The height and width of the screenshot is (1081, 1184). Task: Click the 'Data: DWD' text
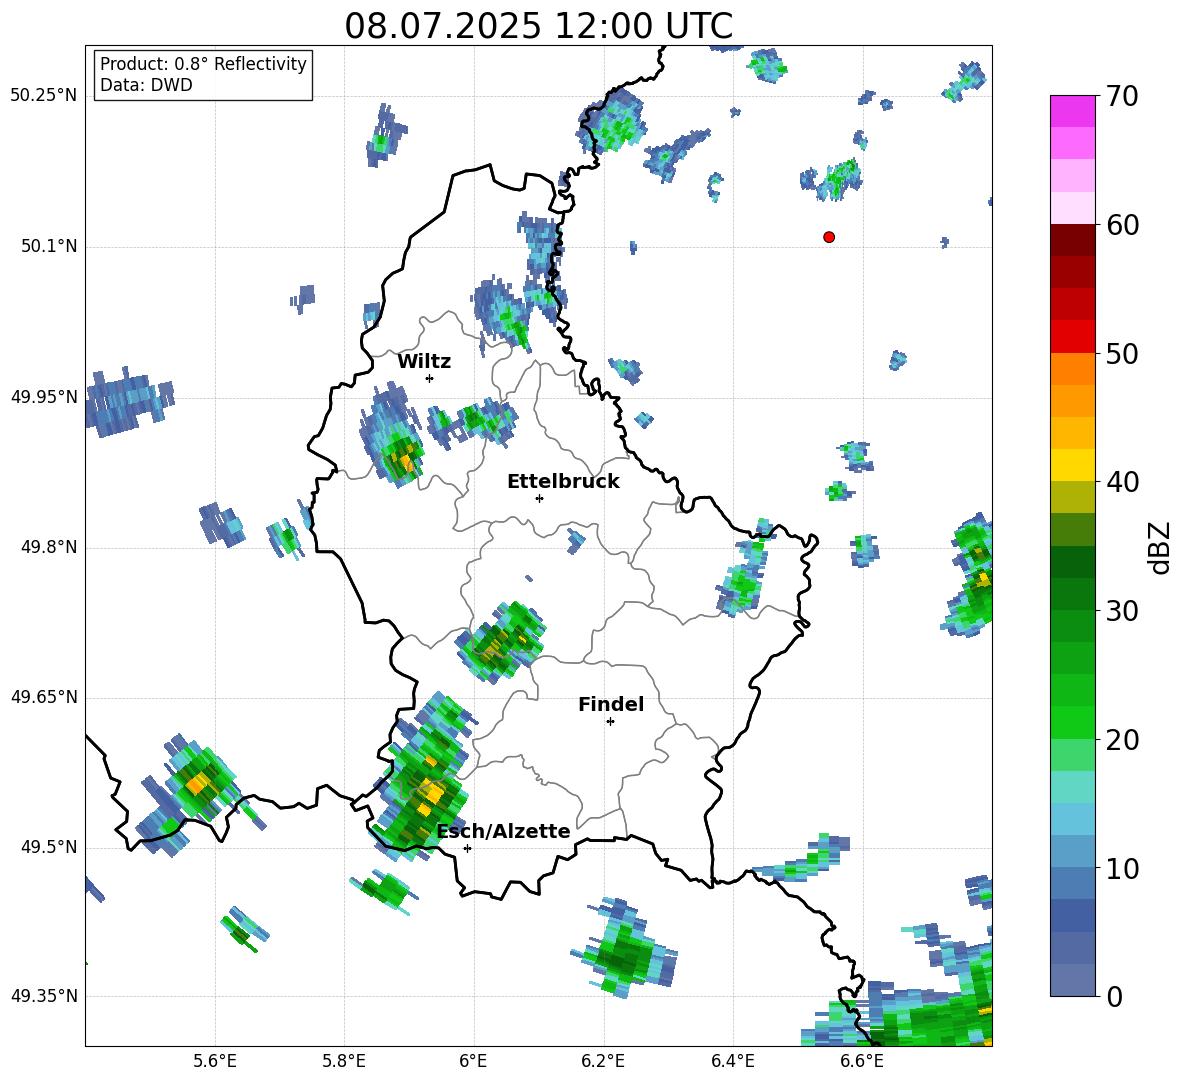146,85
